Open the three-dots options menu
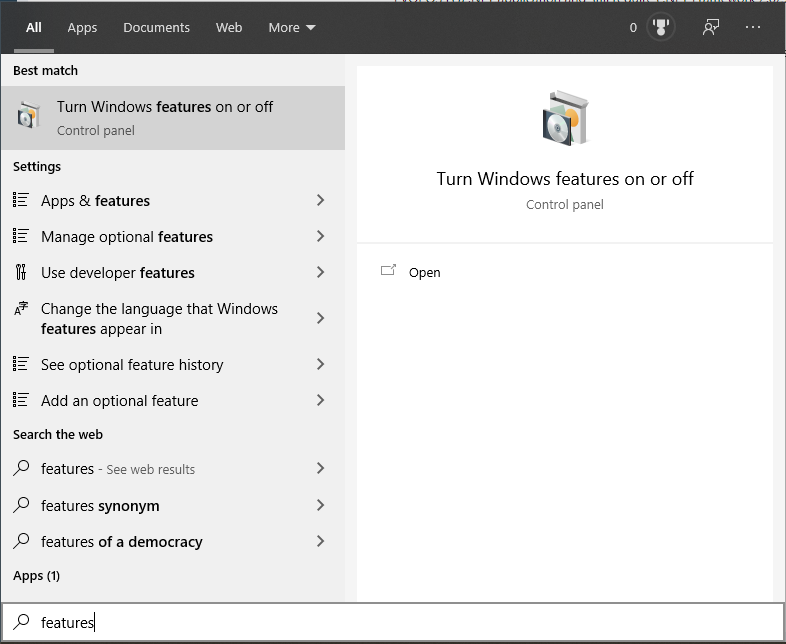 pos(753,27)
